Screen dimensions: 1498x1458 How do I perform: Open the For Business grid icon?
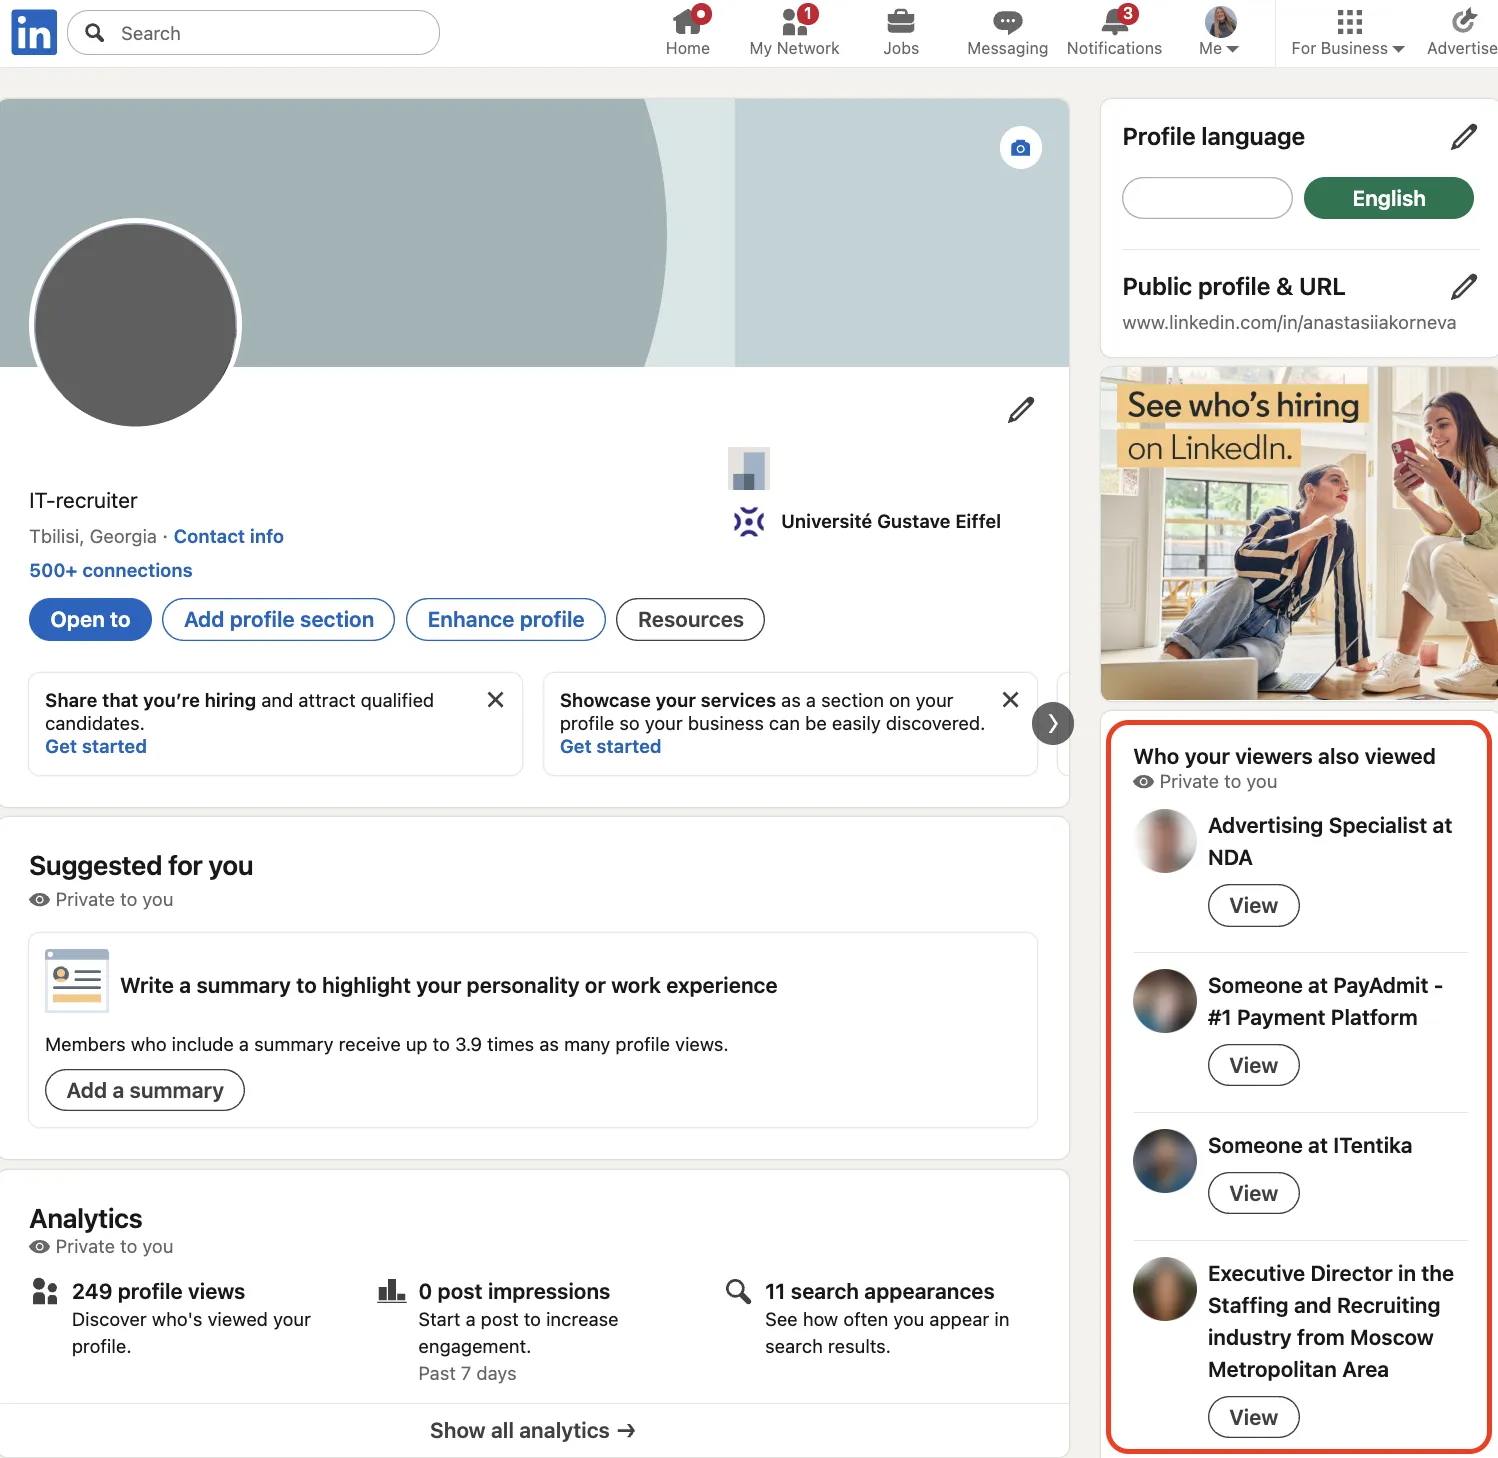point(1348,20)
